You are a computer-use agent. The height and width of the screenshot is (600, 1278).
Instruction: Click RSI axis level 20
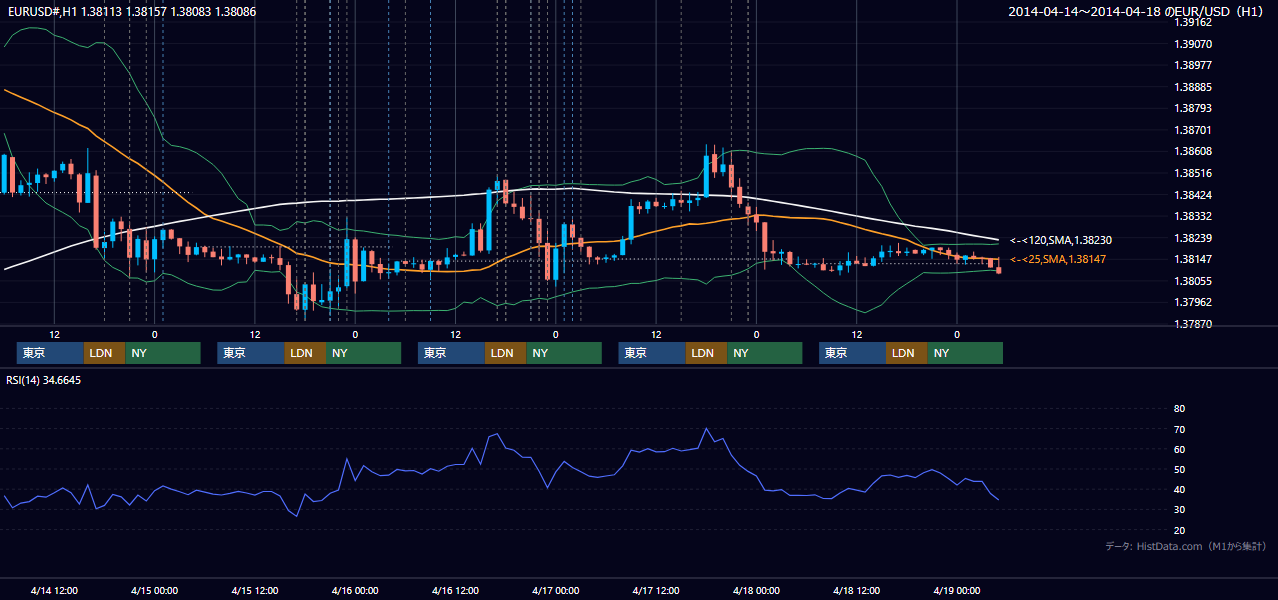coord(1179,531)
